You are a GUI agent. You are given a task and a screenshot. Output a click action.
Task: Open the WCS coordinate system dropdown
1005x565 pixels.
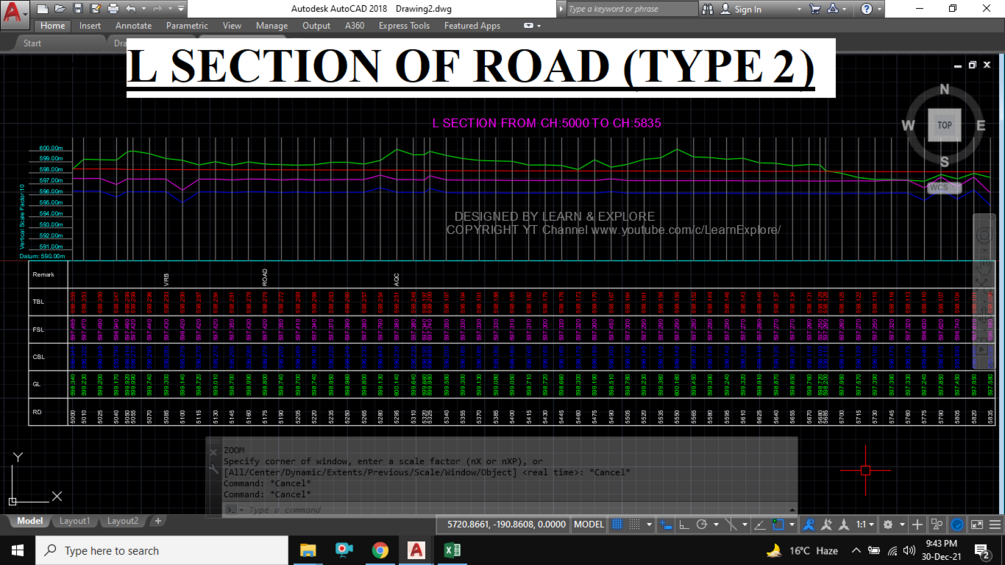[x=944, y=188]
